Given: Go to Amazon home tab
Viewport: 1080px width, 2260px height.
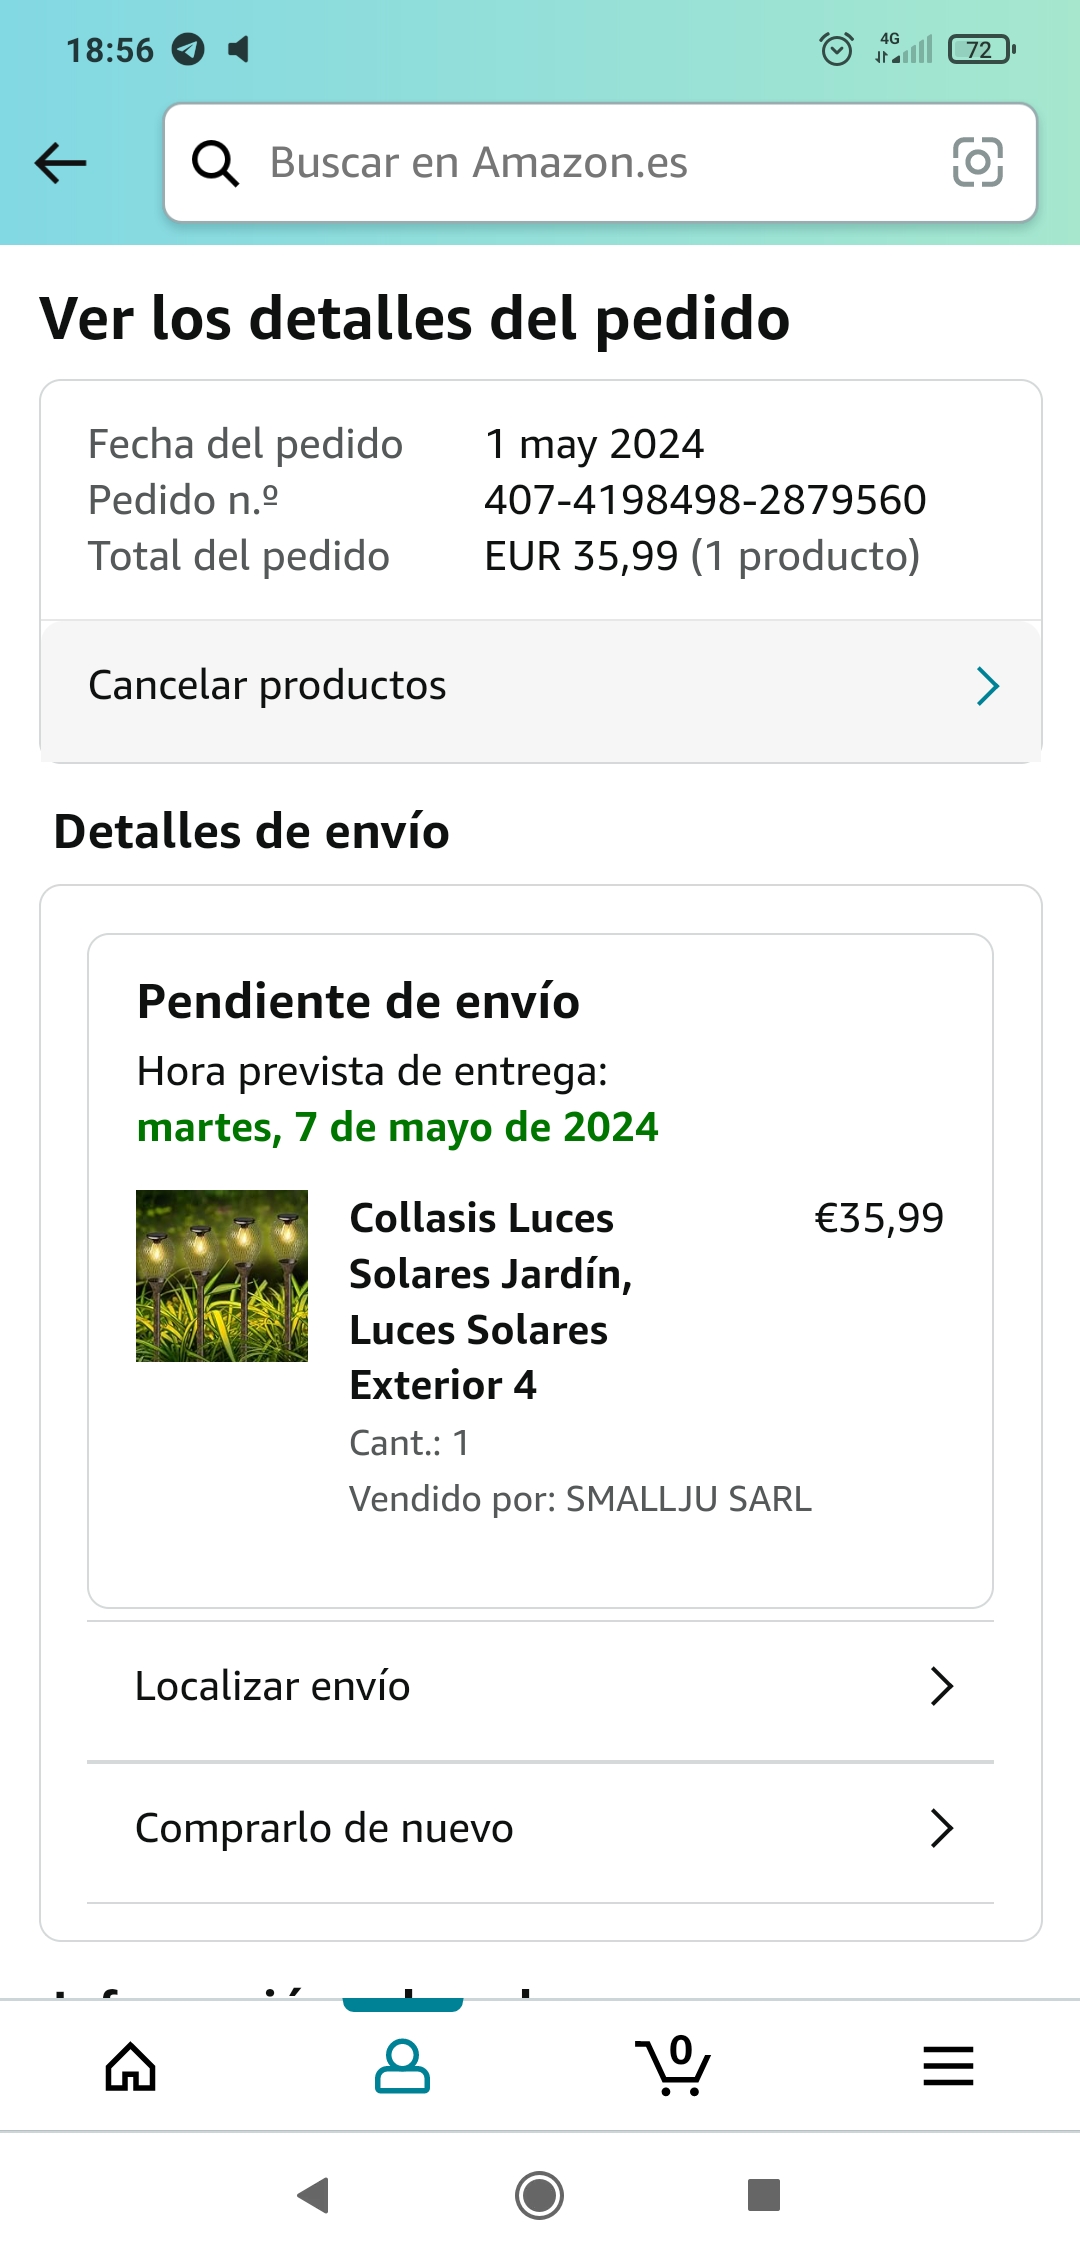Looking at the screenshot, I should pyautogui.click(x=131, y=2066).
